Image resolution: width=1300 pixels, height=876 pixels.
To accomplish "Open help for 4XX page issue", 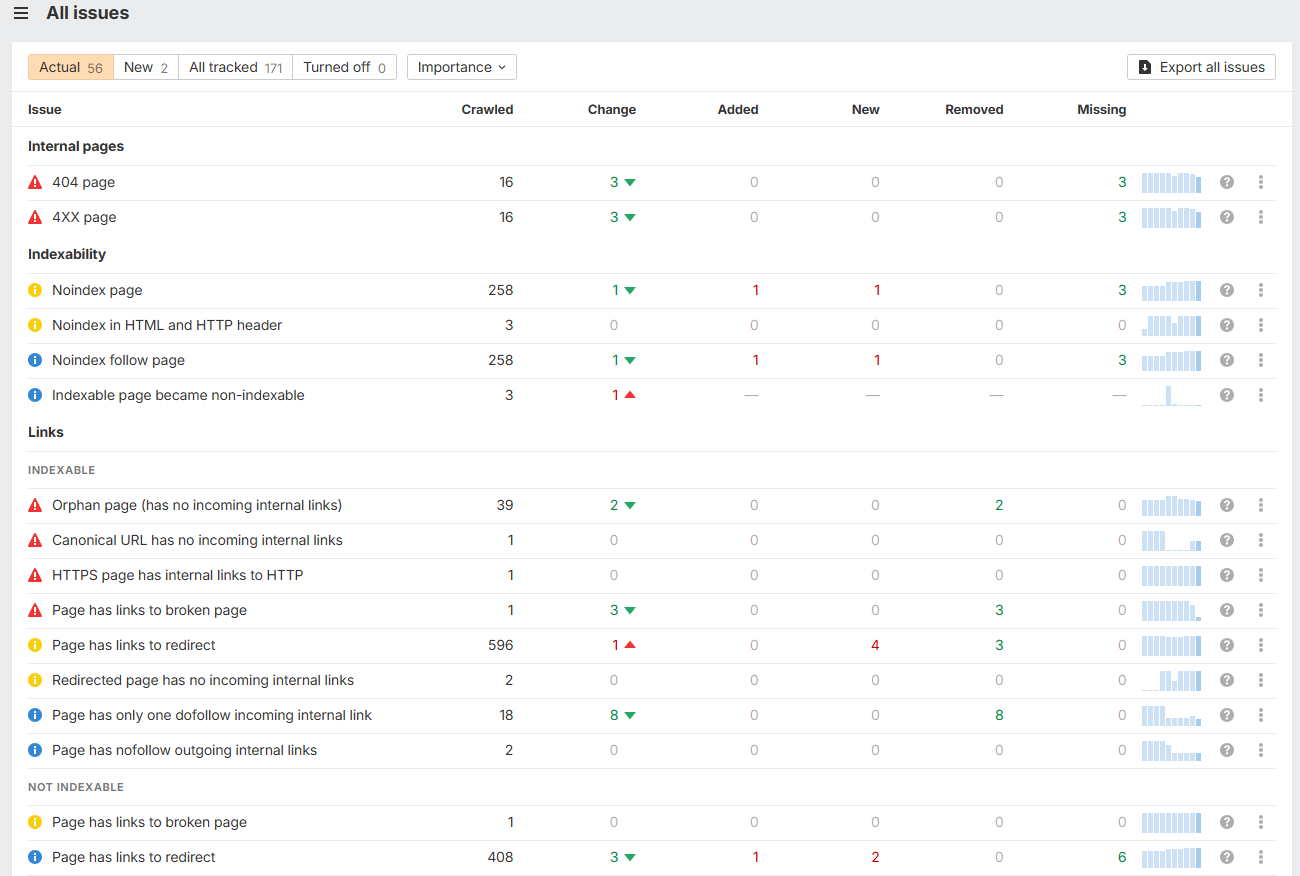I will (x=1227, y=217).
